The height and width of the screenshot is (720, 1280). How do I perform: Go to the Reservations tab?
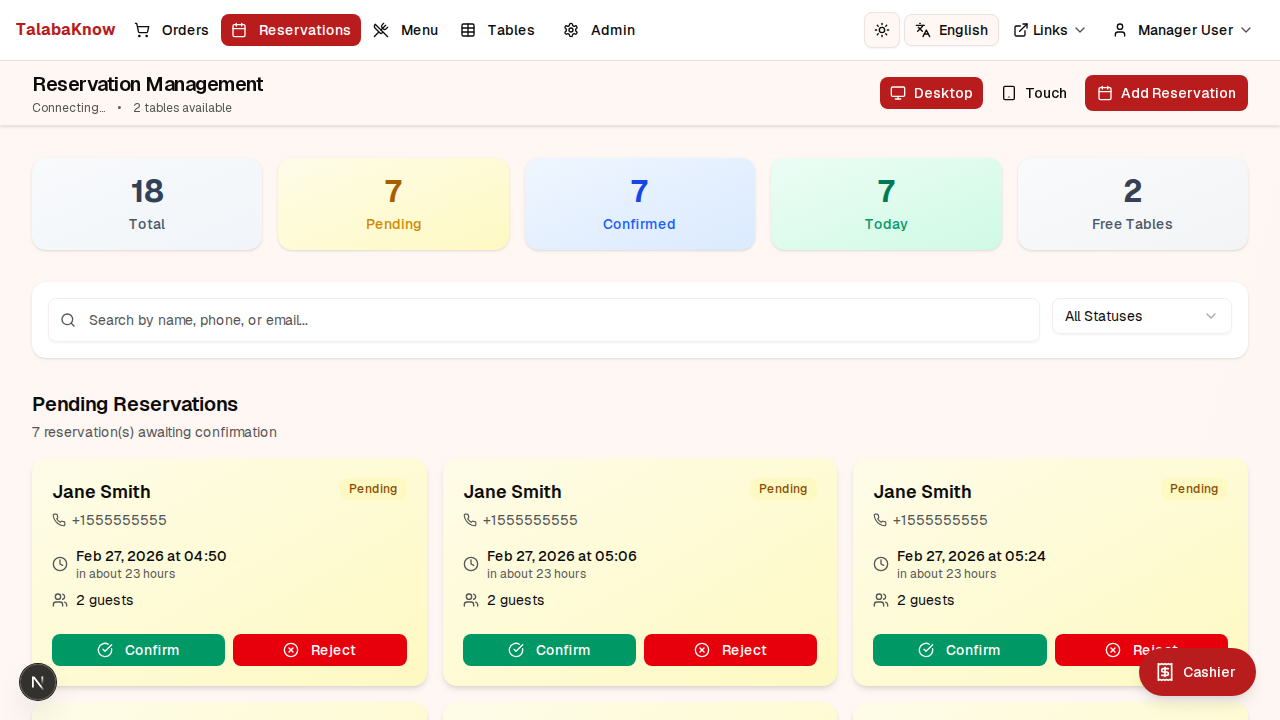pyautogui.click(x=291, y=30)
